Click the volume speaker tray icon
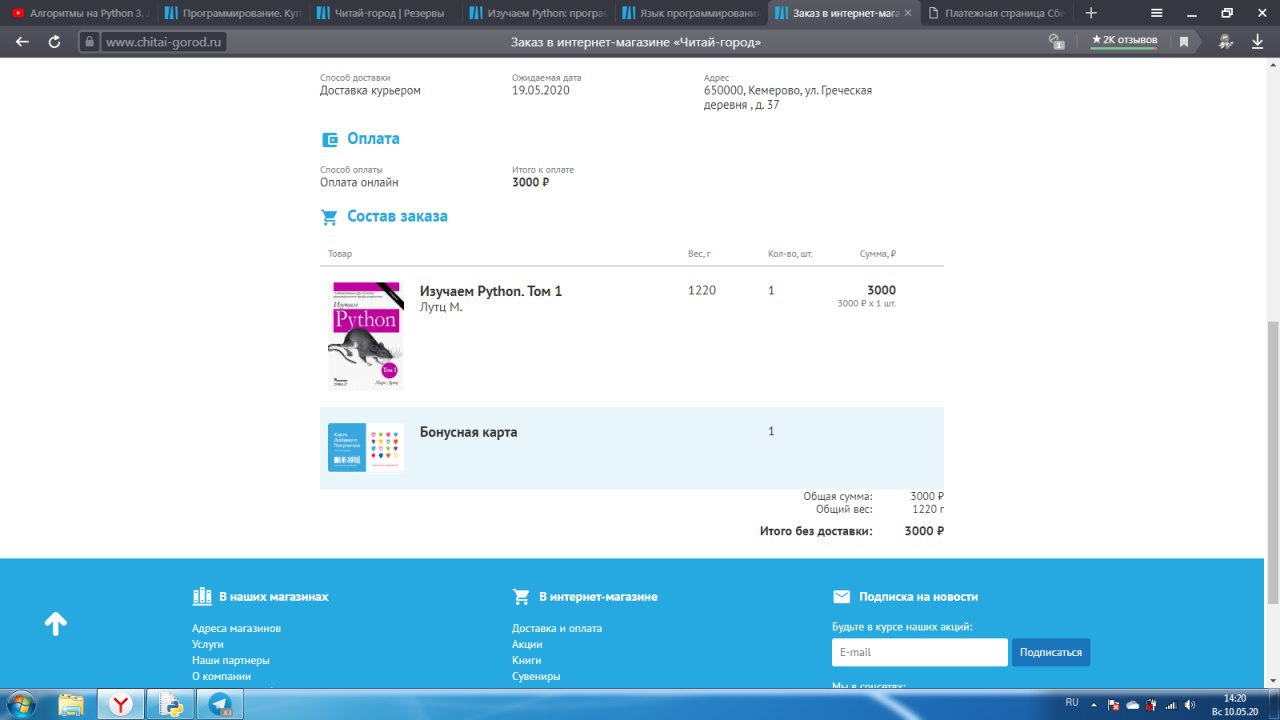This screenshot has height=720, width=1280. pos(1189,705)
